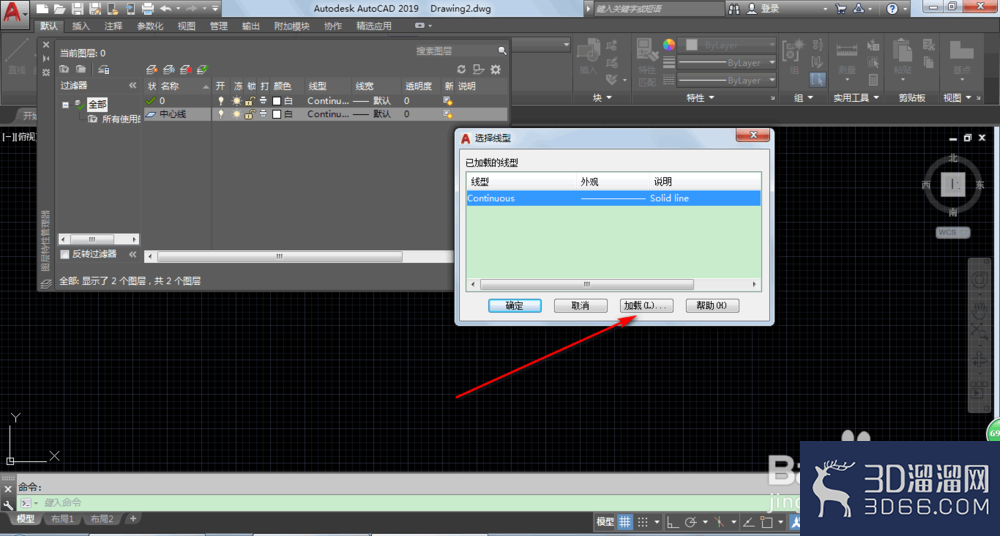Image resolution: width=1000 pixels, height=536 pixels.
Task: Collapse the 过滤器 pane with double chevron
Action: click(x=133, y=86)
